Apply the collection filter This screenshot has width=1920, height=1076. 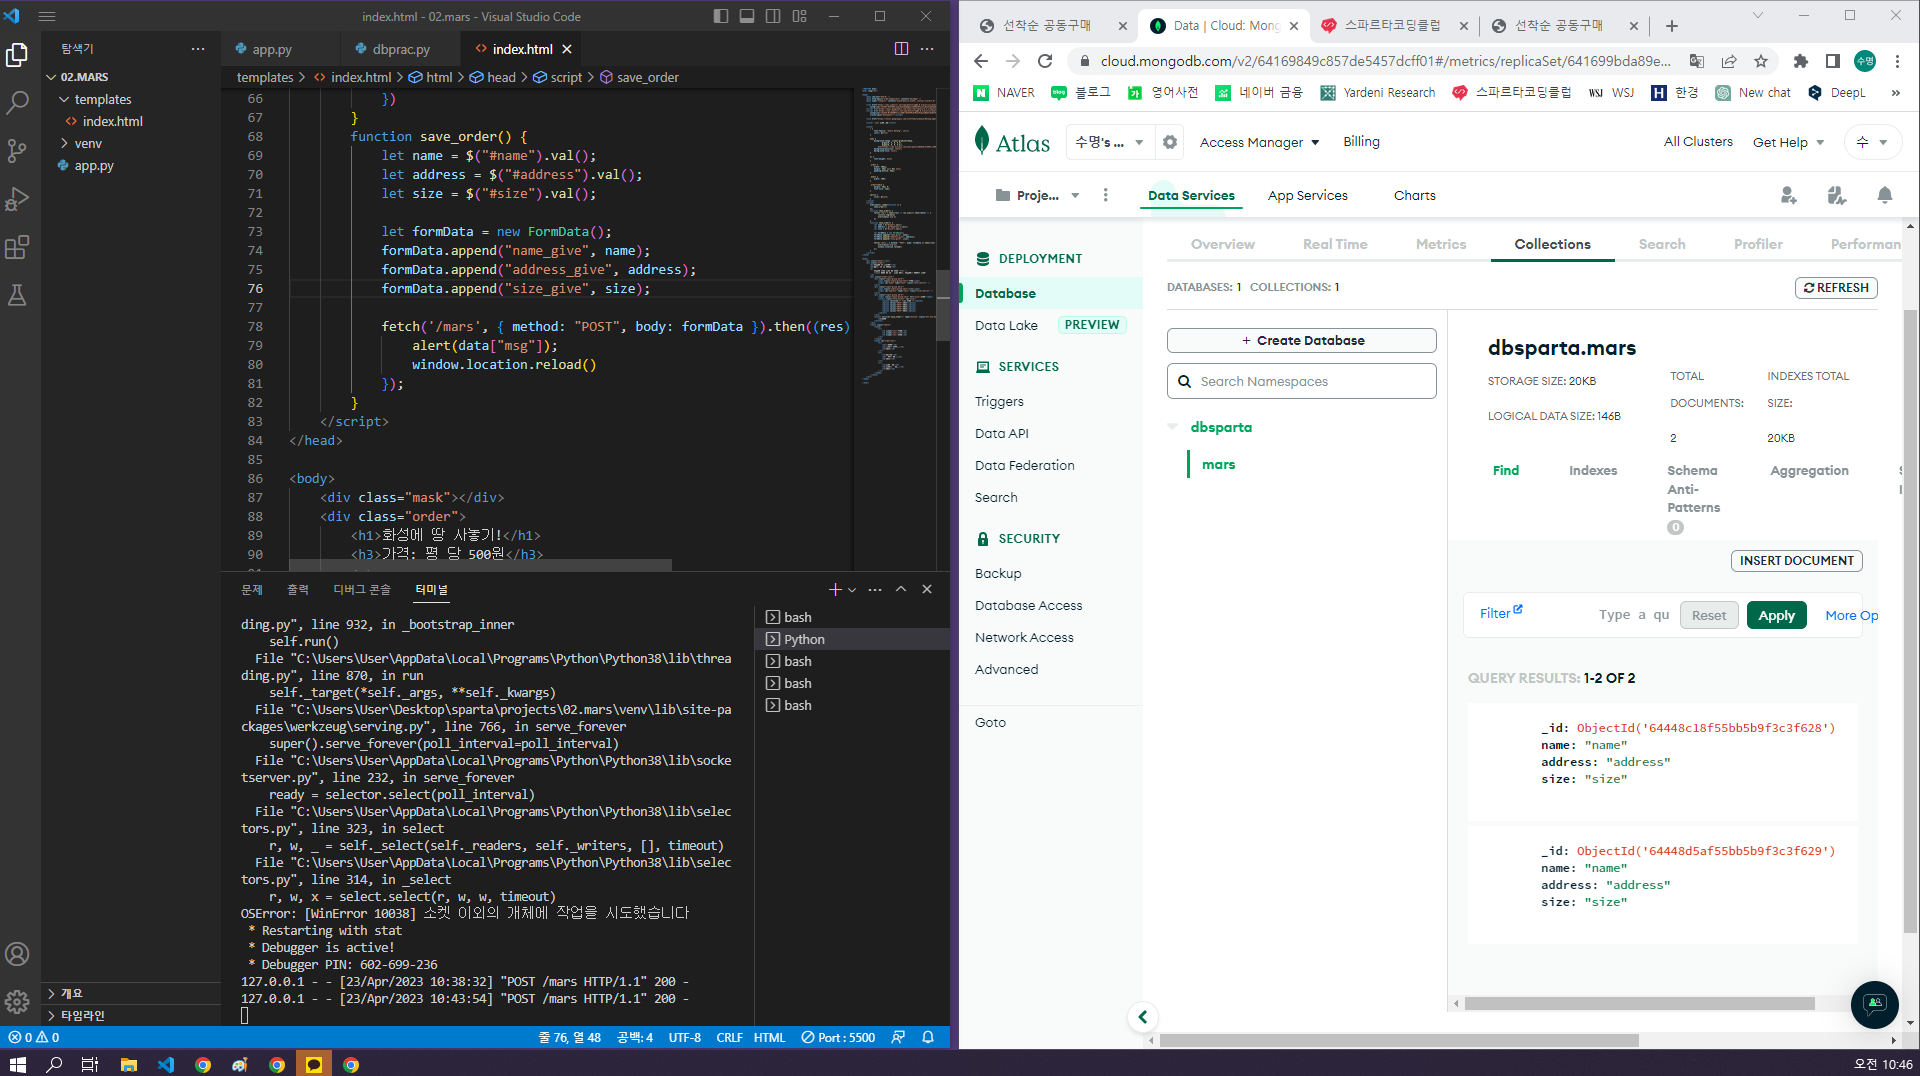click(x=1777, y=615)
